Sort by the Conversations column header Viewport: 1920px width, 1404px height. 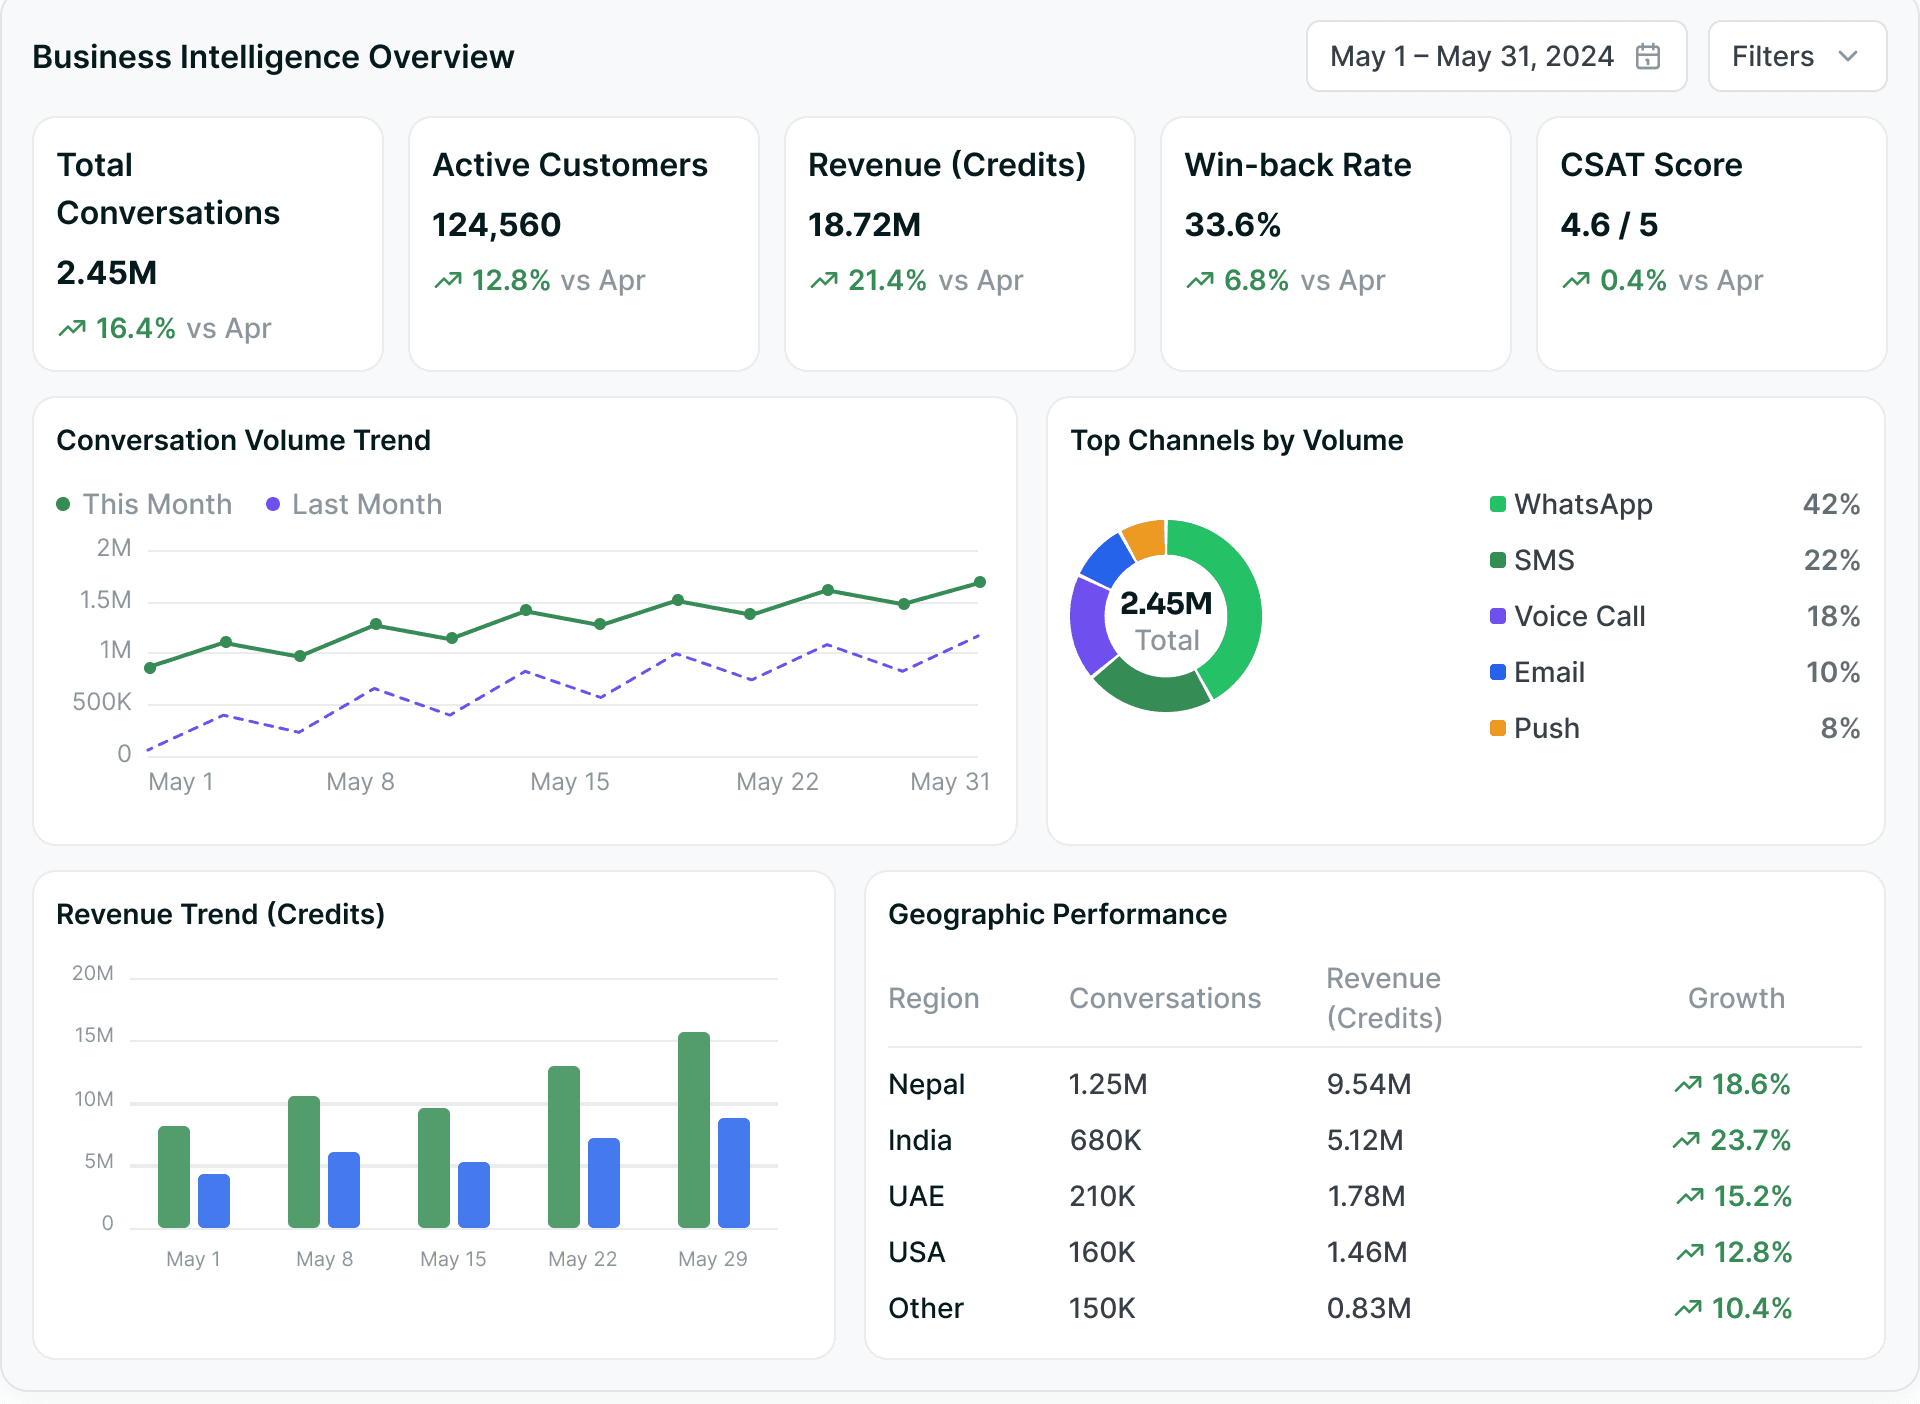point(1165,998)
